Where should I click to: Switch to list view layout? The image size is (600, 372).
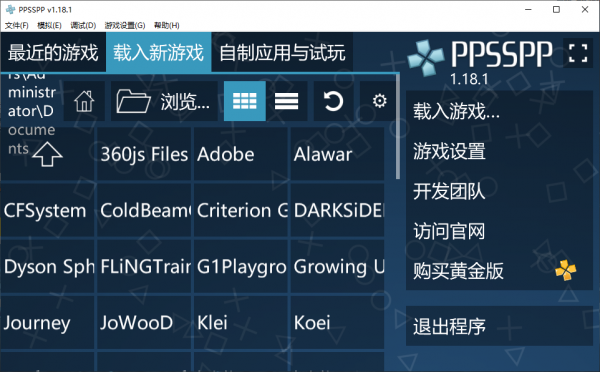(x=286, y=101)
